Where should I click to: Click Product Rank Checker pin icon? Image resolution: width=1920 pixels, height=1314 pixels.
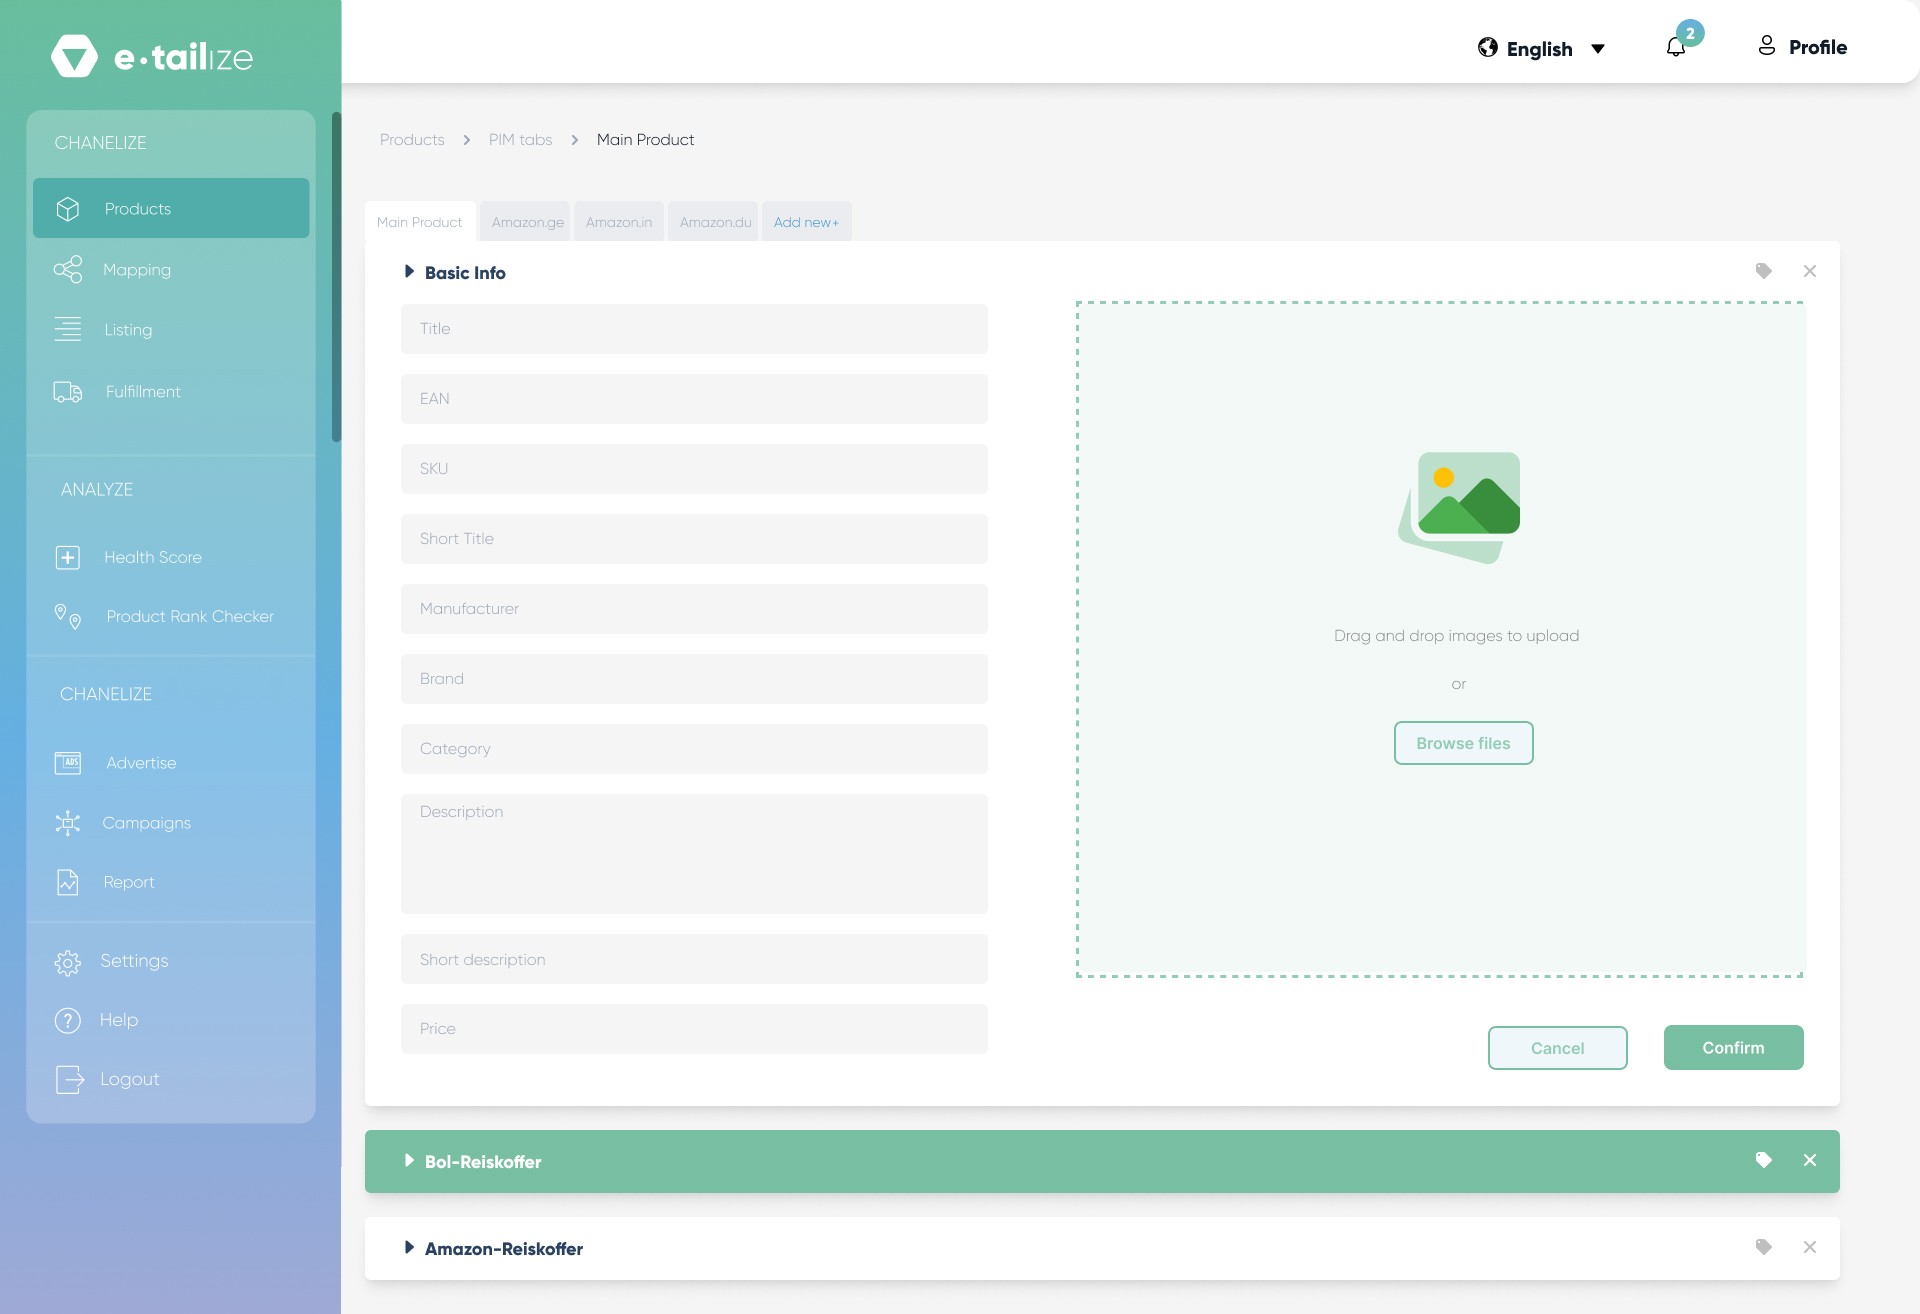[67, 616]
